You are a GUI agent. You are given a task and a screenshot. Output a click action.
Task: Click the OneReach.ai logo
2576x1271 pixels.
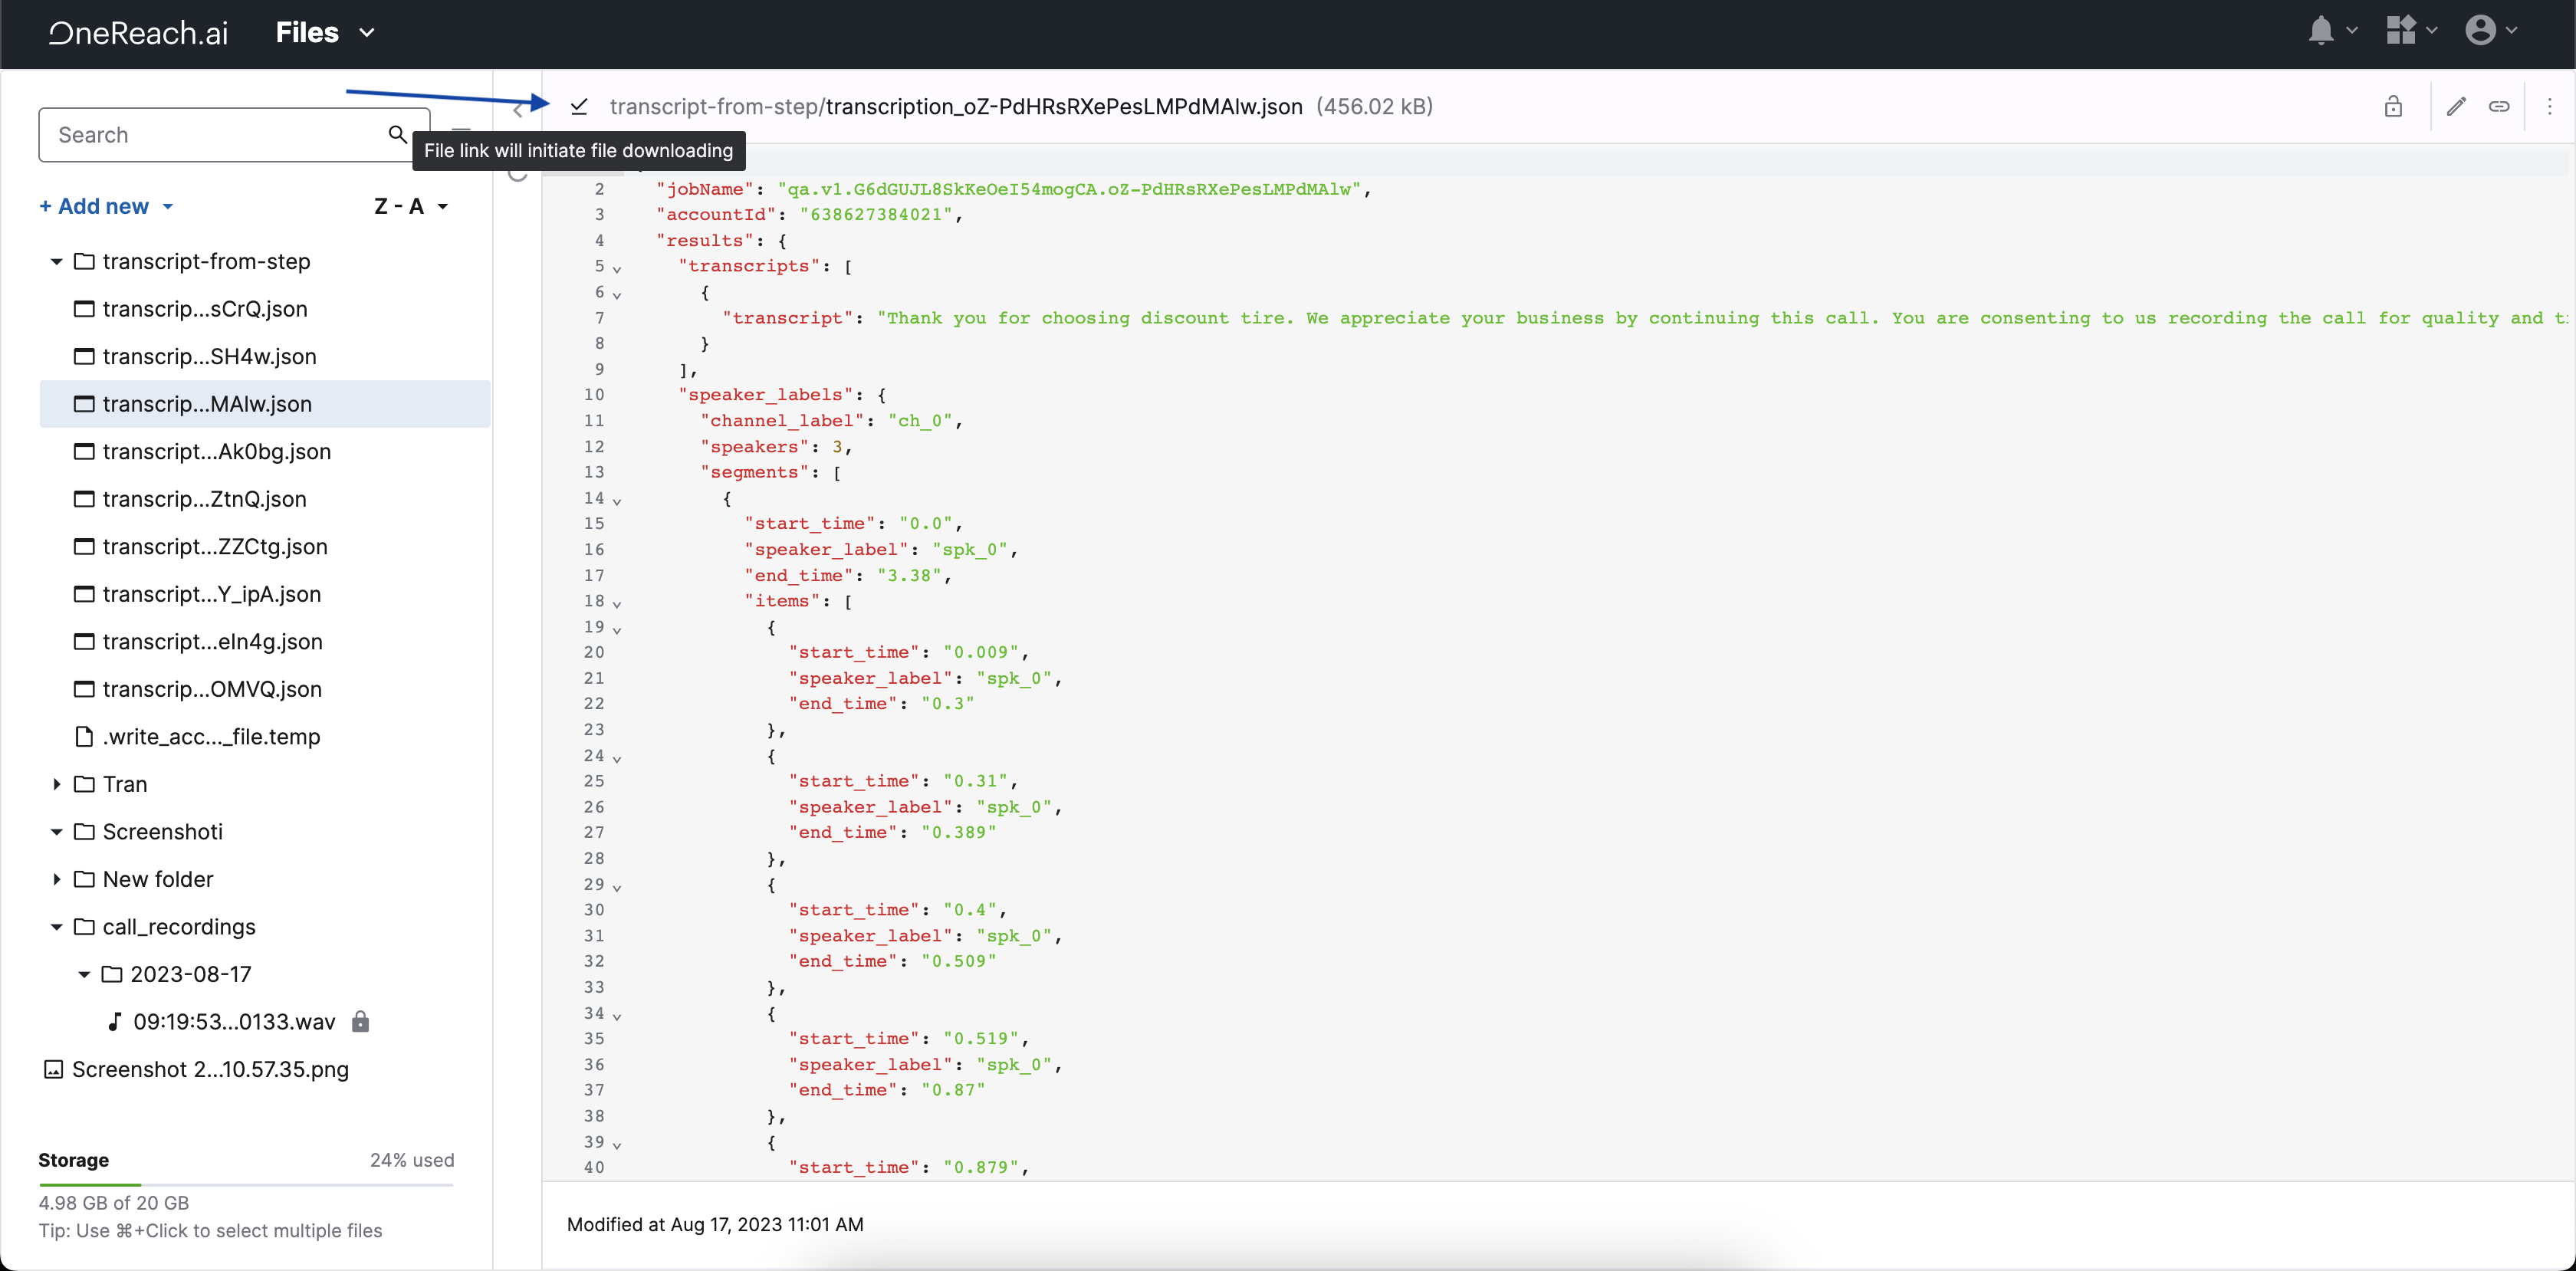(138, 32)
